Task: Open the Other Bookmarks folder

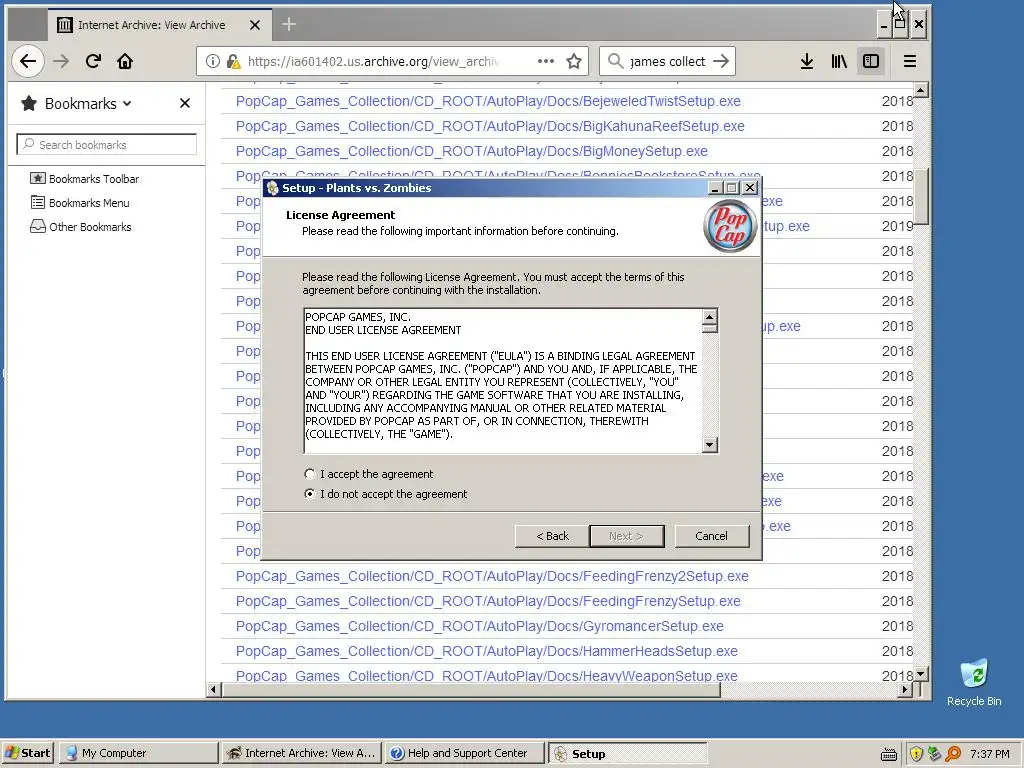Action: pos(81,227)
